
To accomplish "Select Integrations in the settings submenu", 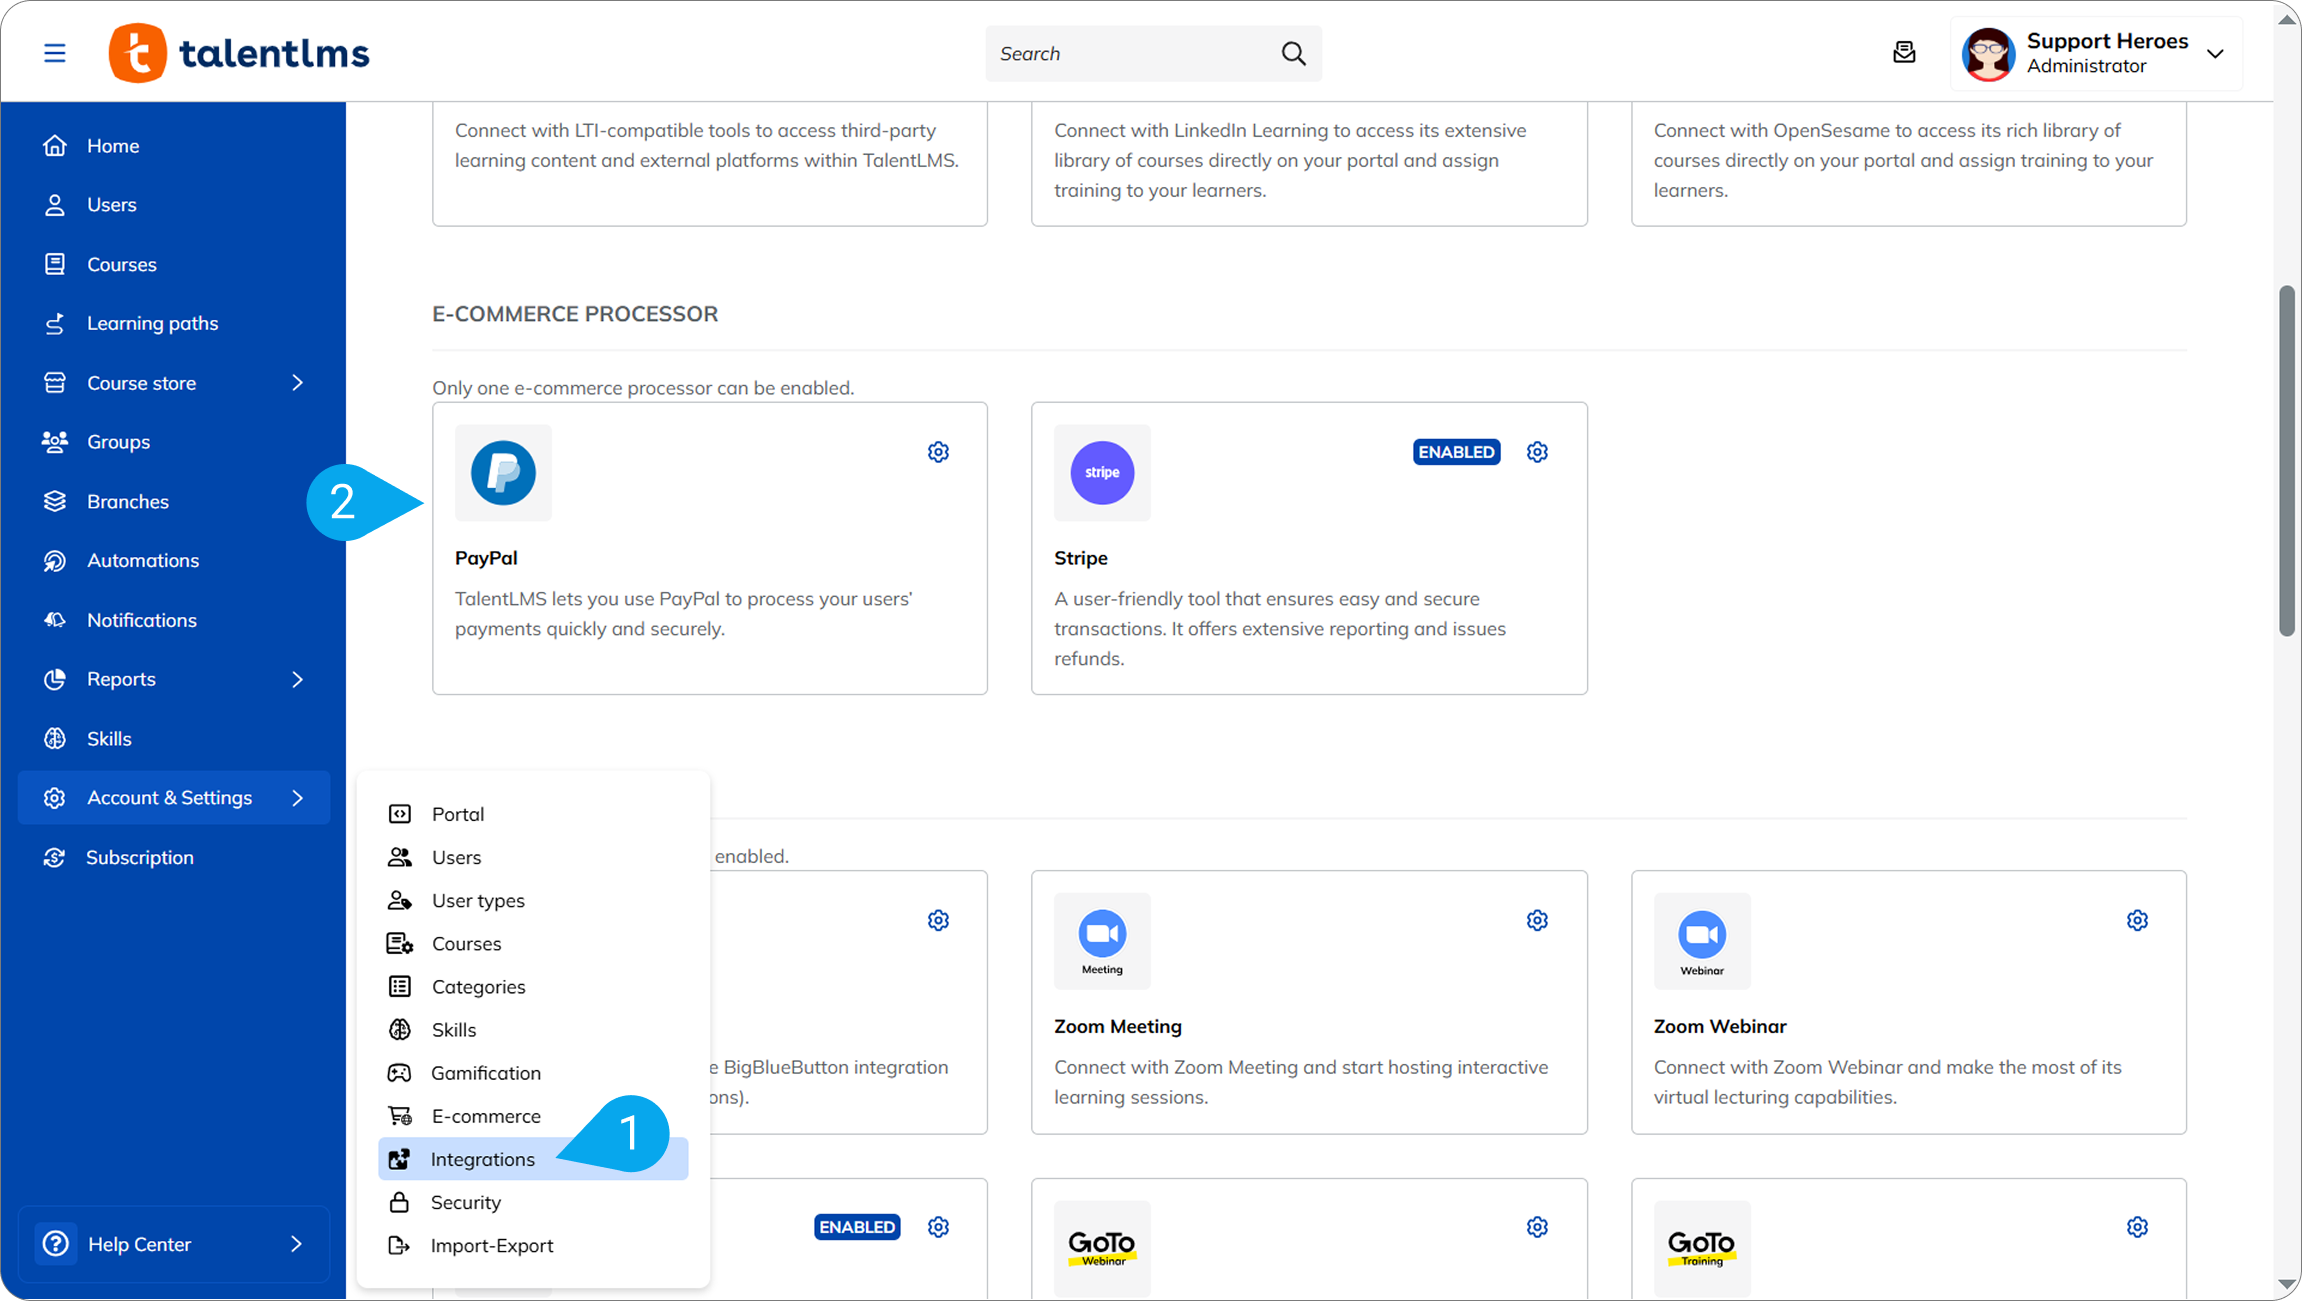I will [483, 1159].
